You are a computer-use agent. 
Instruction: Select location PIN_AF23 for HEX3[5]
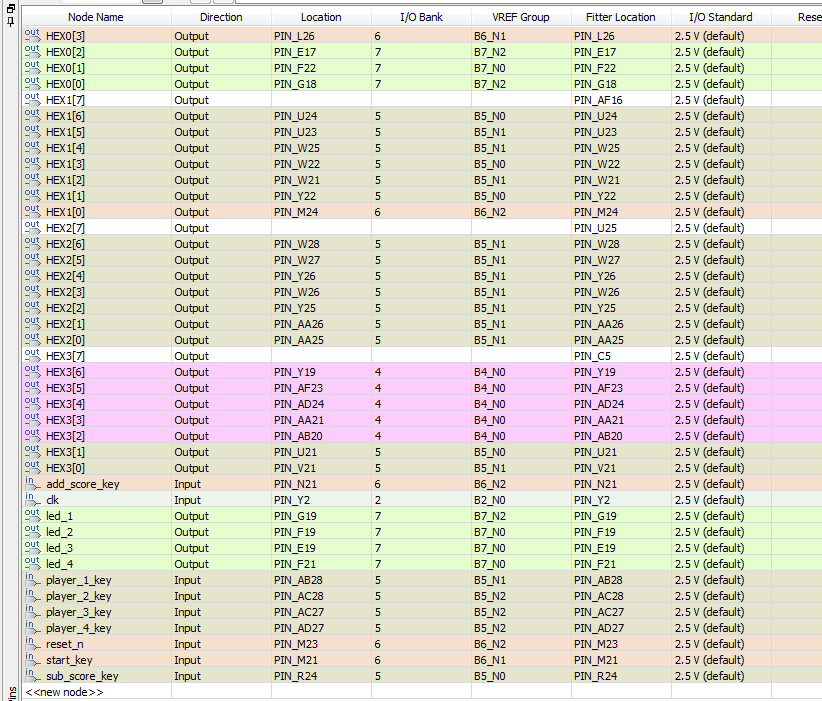(321, 387)
